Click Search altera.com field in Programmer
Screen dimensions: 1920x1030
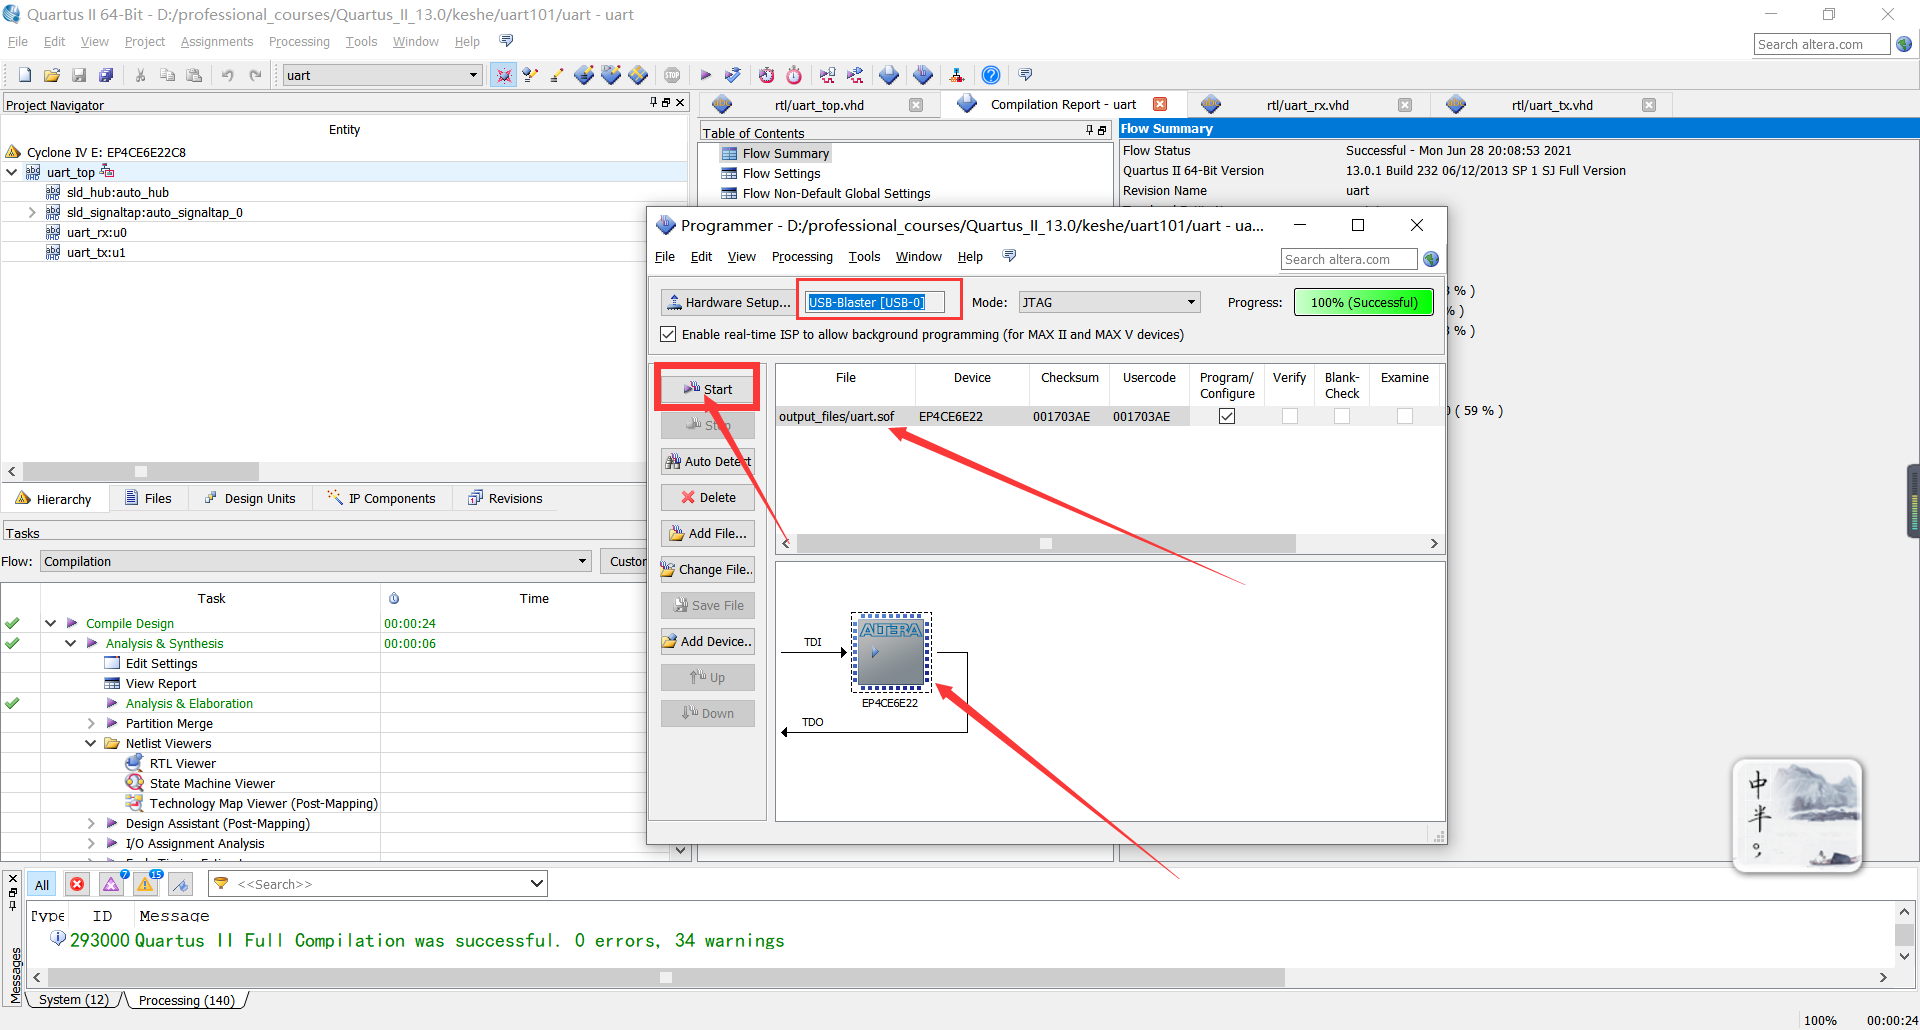pyautogui.click(x=1348, y=259)
